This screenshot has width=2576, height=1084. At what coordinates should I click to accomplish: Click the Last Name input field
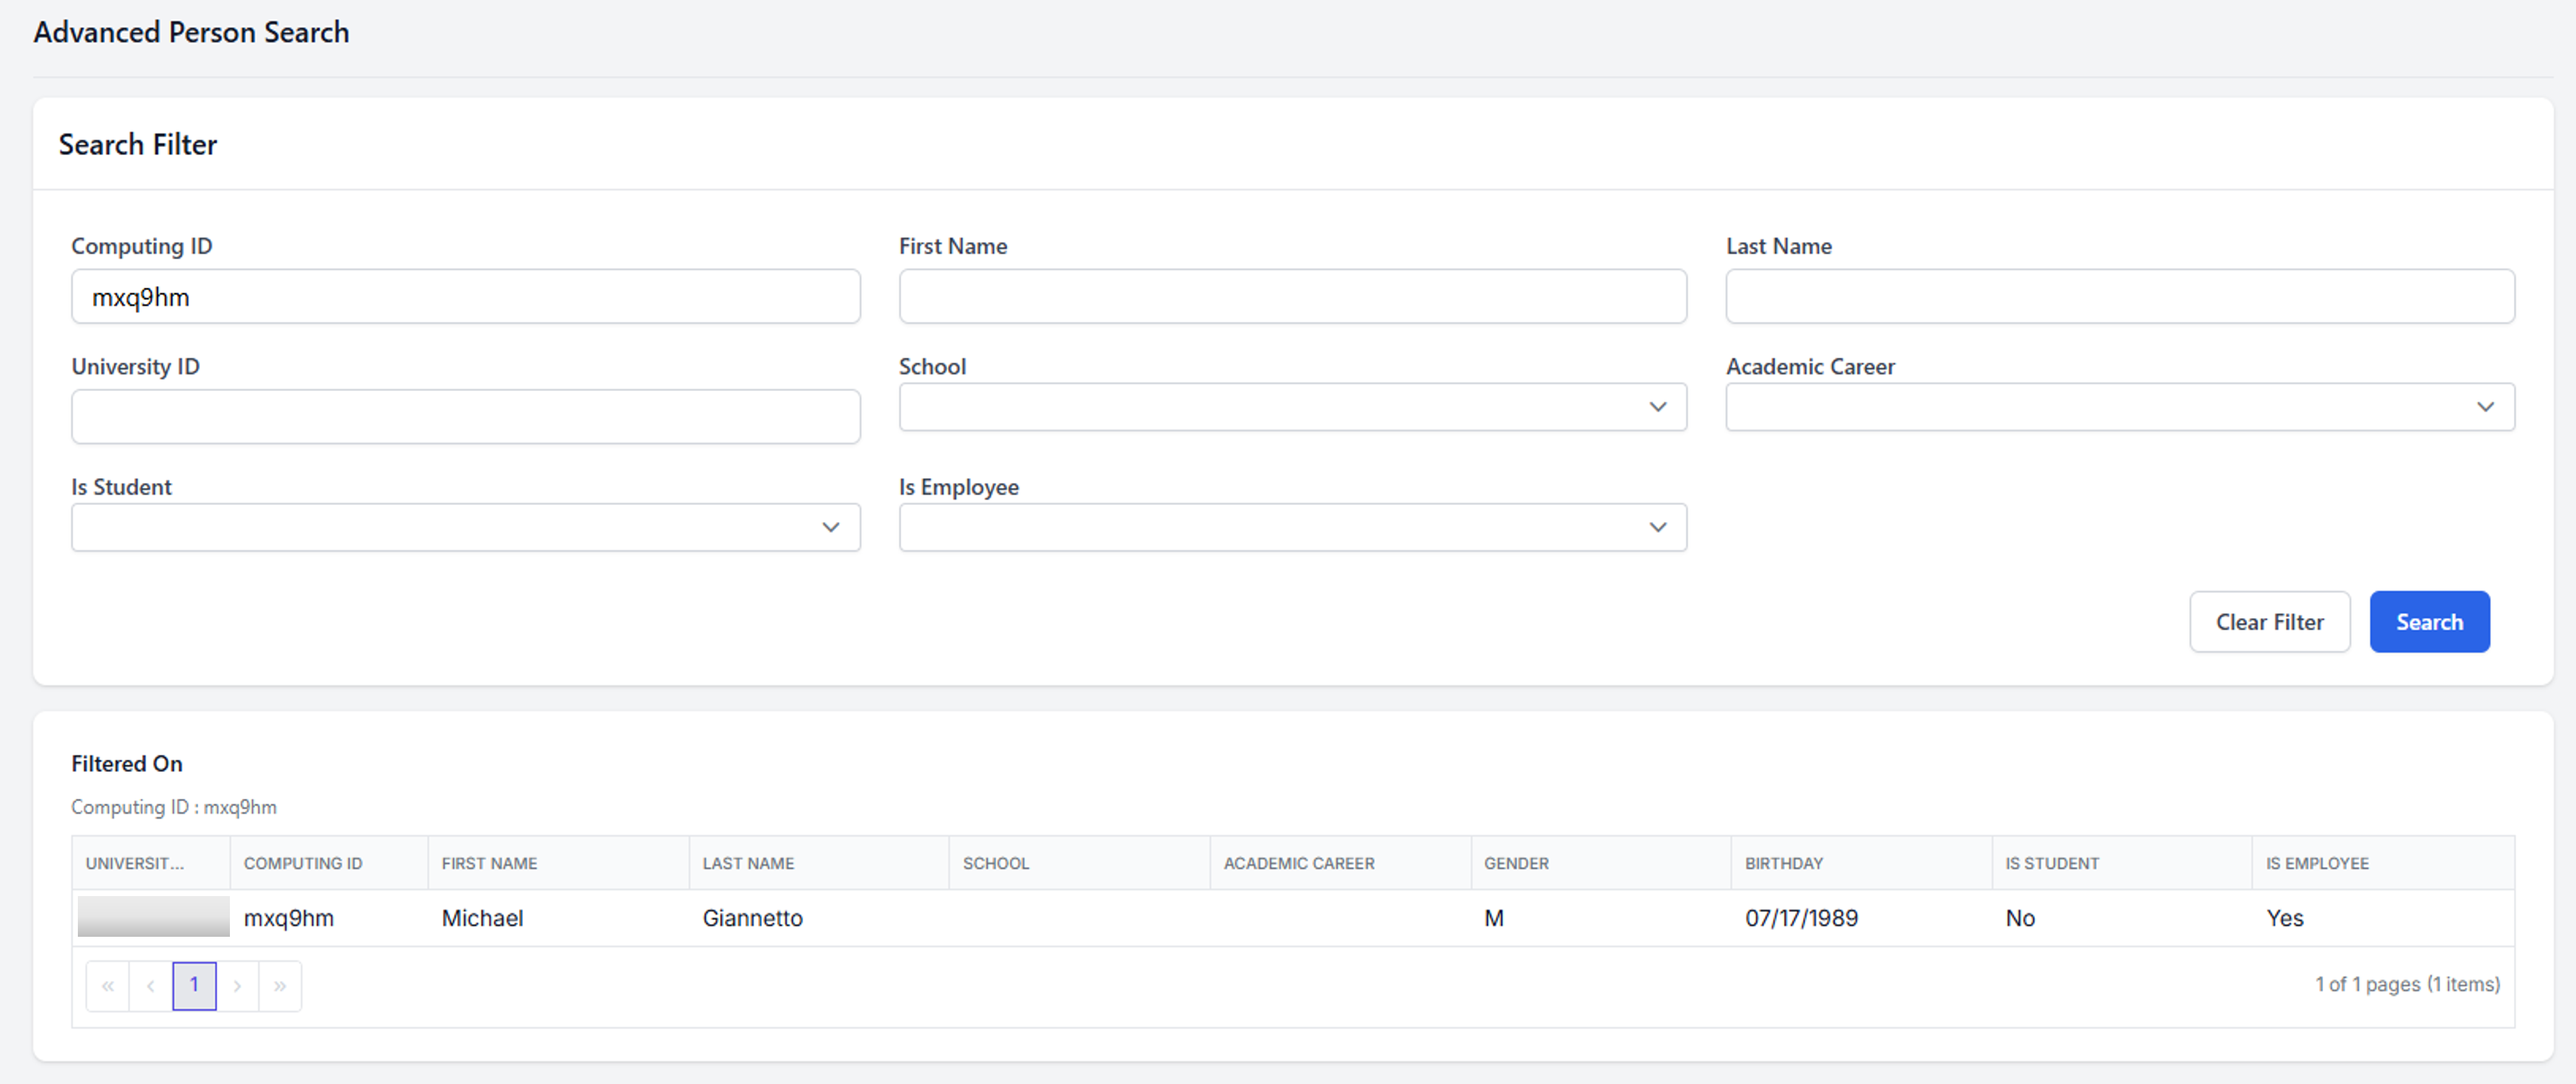[2119, 296]
